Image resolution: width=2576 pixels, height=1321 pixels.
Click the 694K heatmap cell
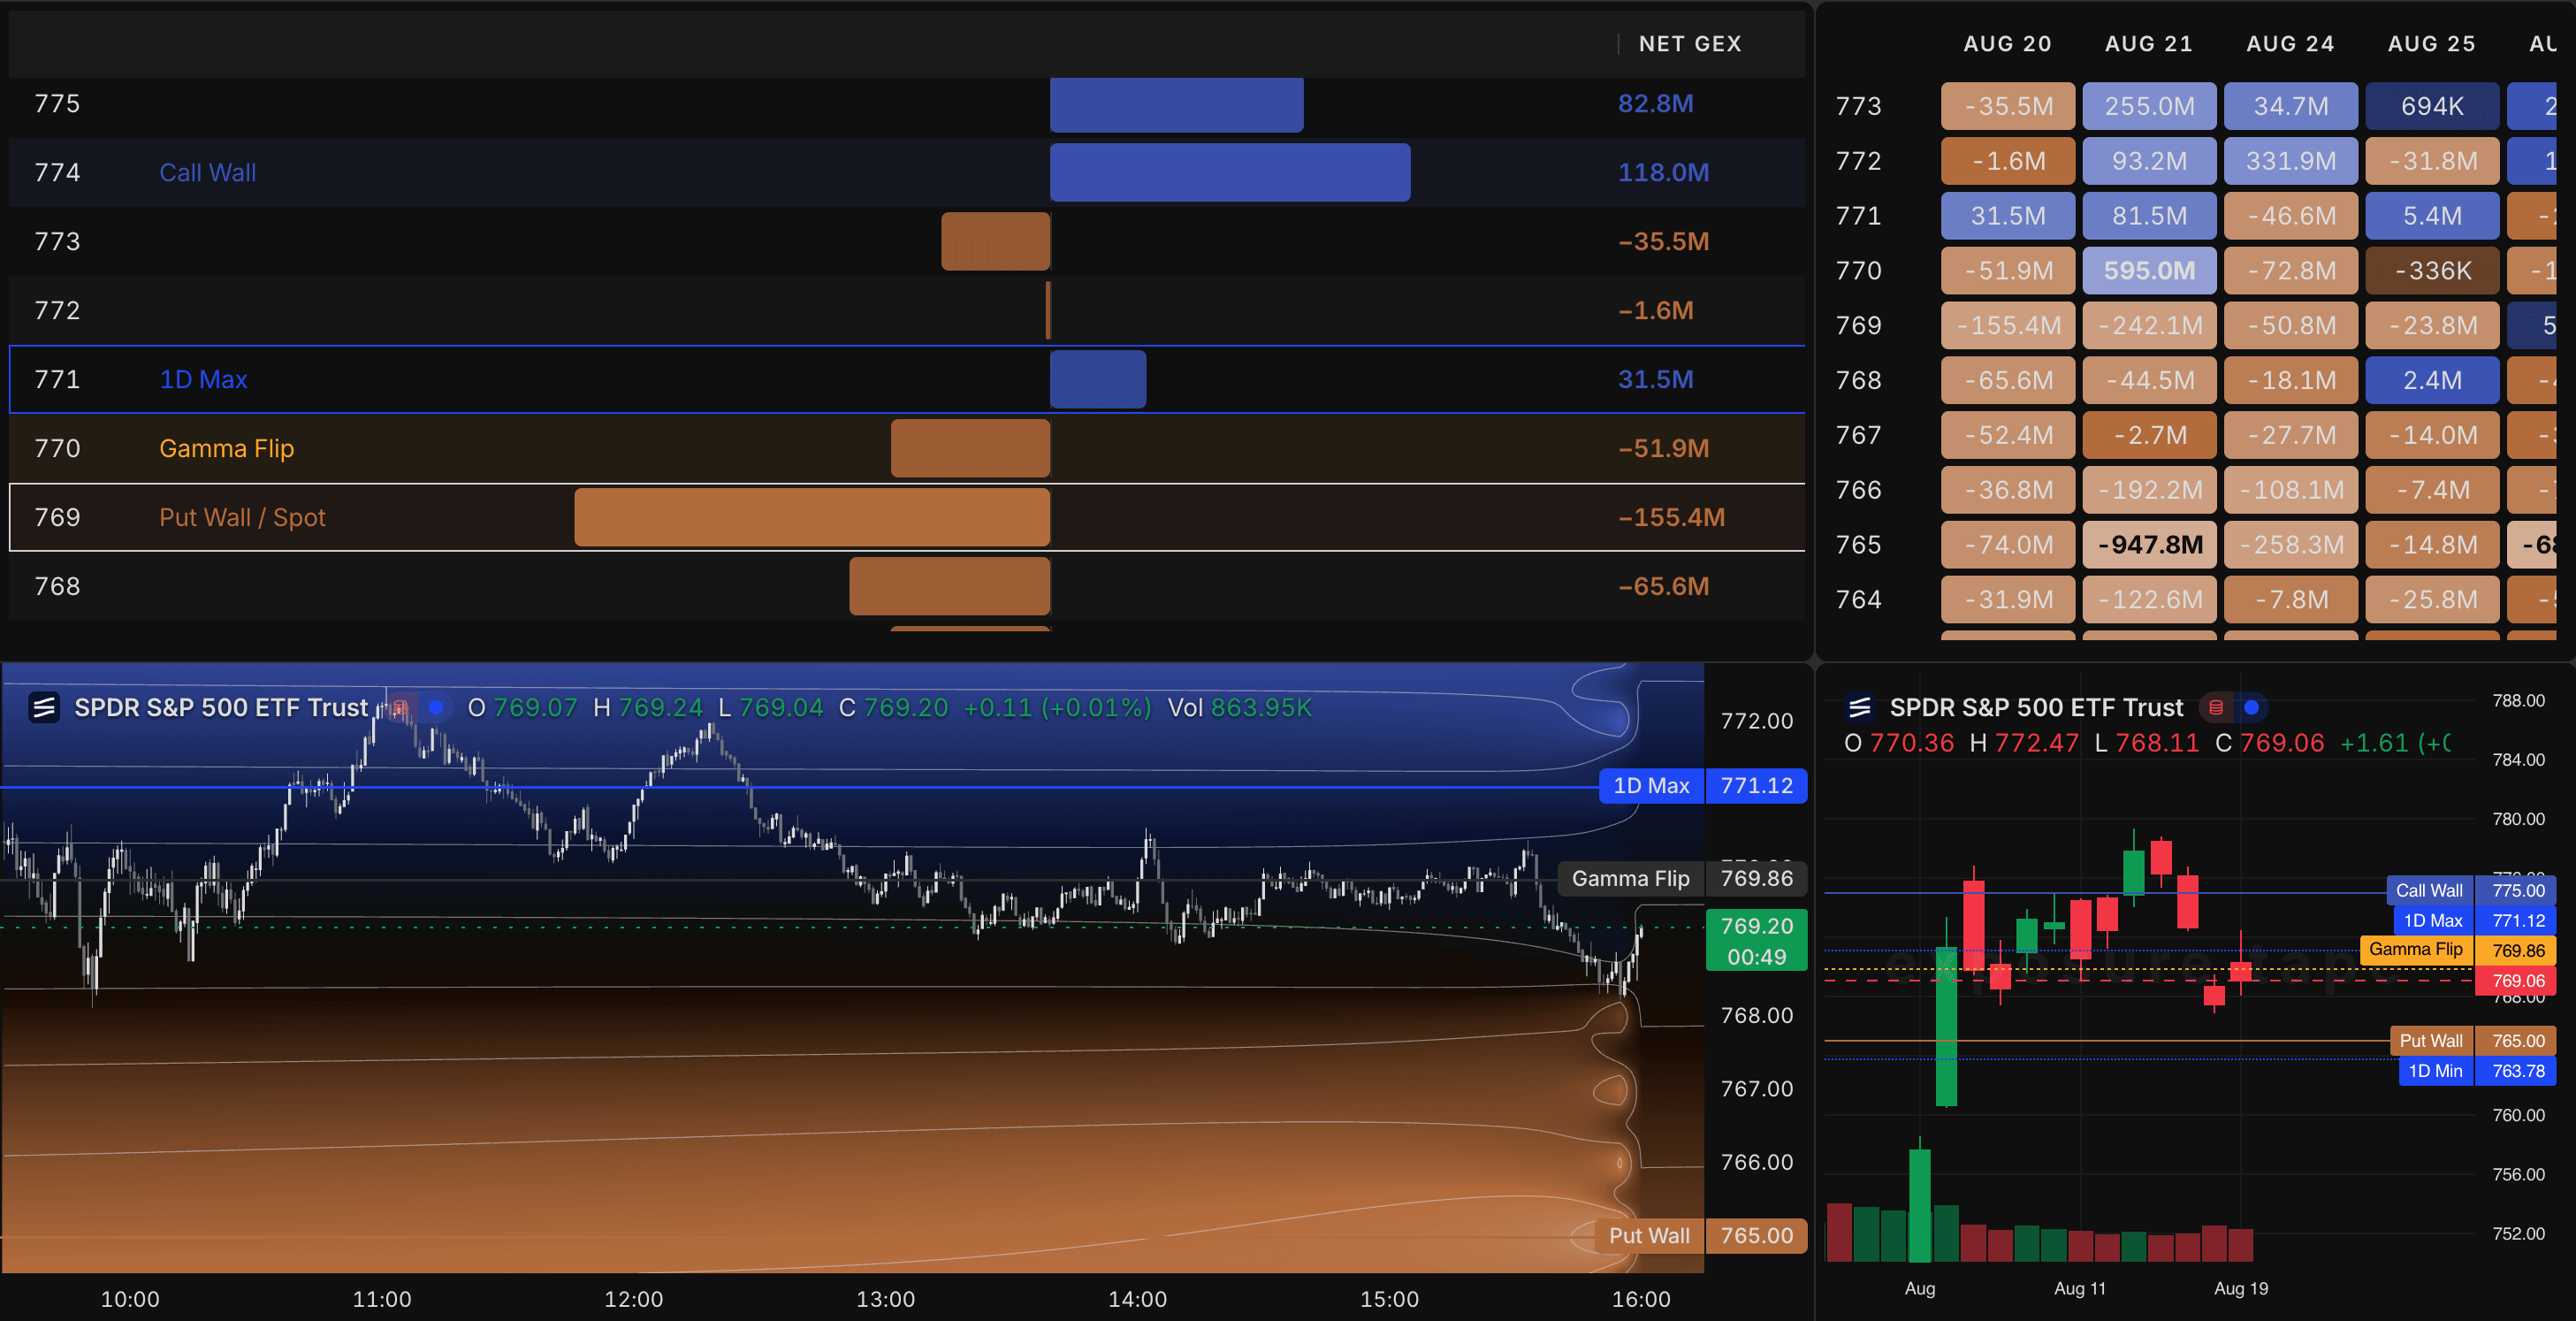(x=2432, y=106)
